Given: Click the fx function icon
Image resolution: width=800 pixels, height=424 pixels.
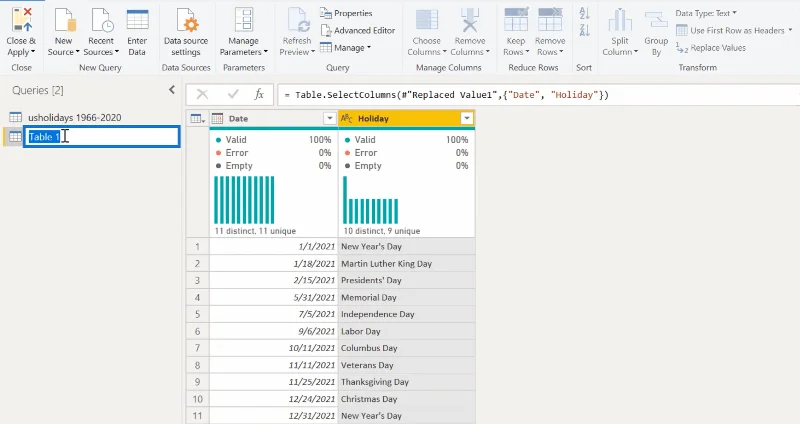Looking at the screenshot, I should tap(259, 94).
